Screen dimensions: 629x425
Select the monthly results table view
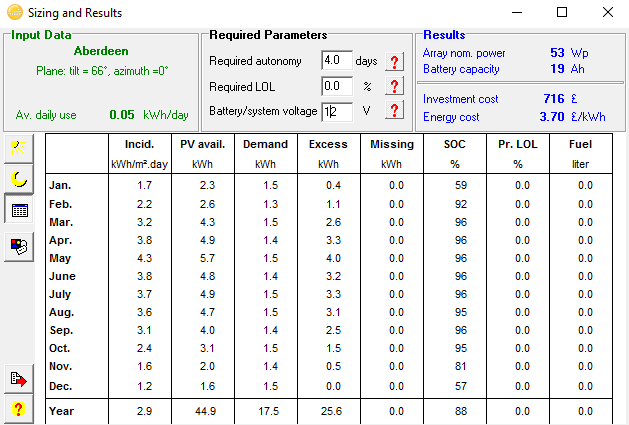click(19, 211)
